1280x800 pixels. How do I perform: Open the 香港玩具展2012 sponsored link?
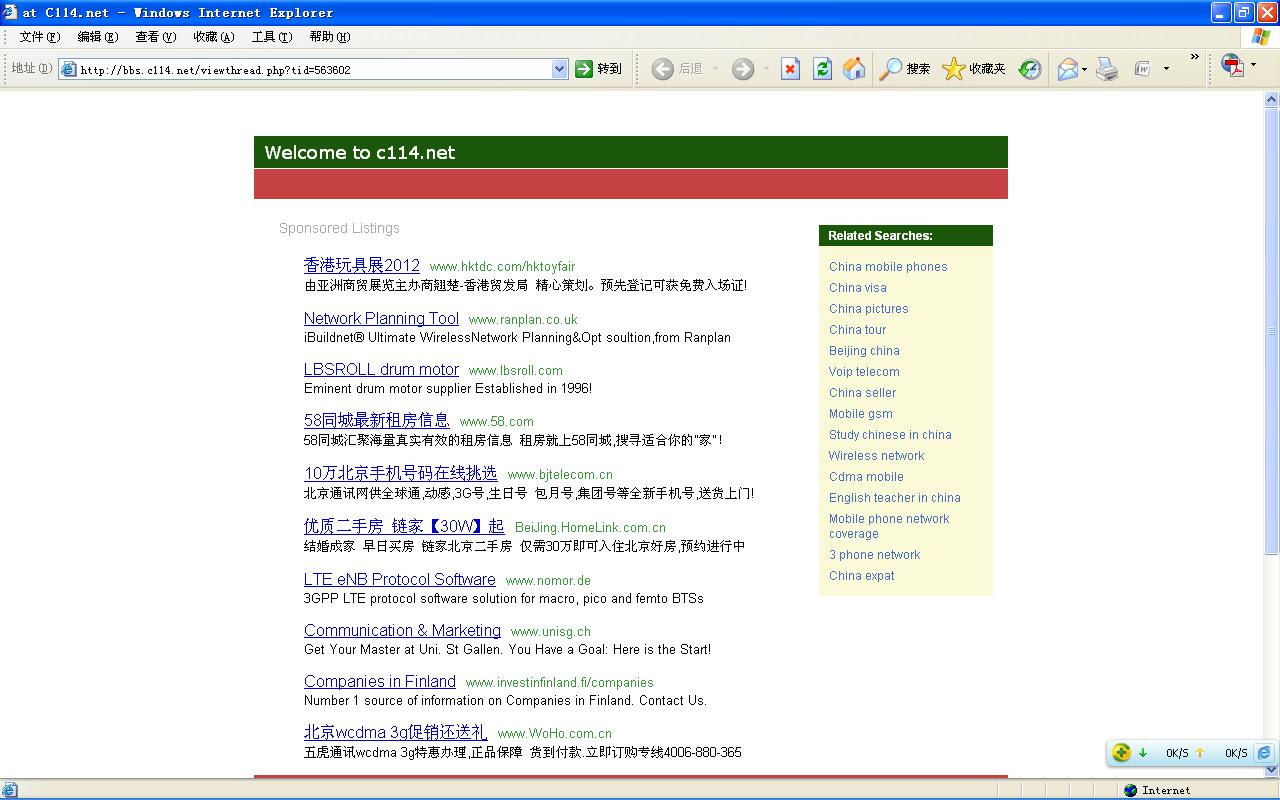pos(362,265)
